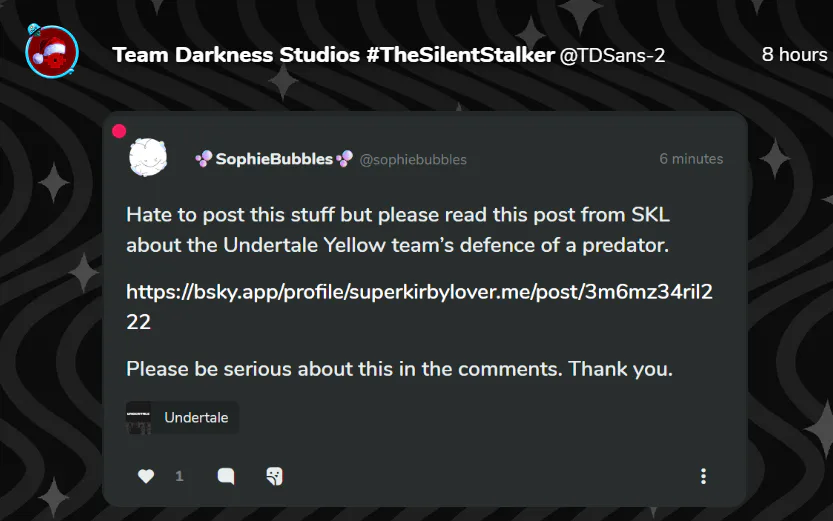Click the @TDSans-2 handle
The height and width of the screenshot is (521, 833).
[612, 55]
